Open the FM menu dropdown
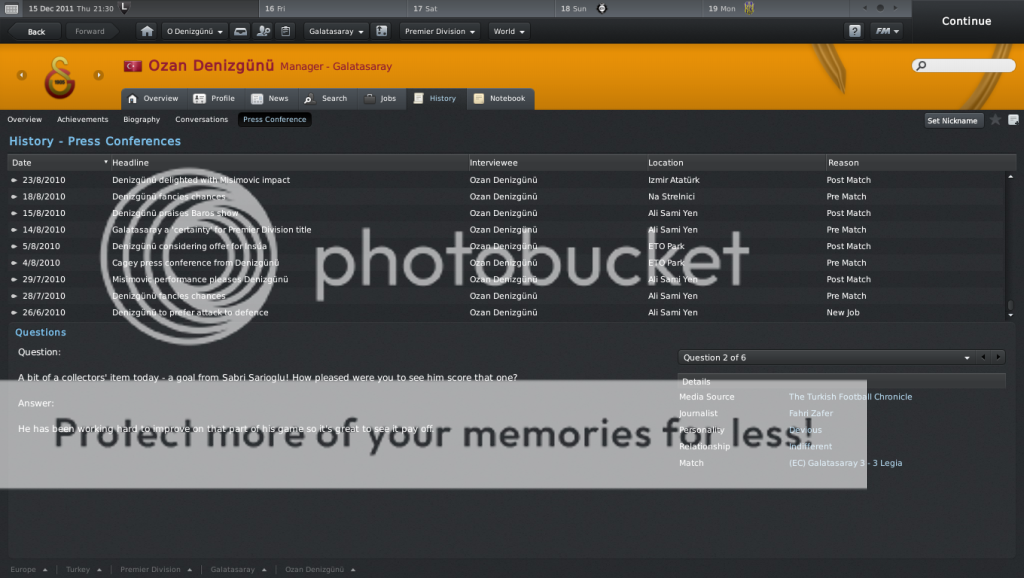The height and width of the screenshot is (578, 1024). (887, 31)
